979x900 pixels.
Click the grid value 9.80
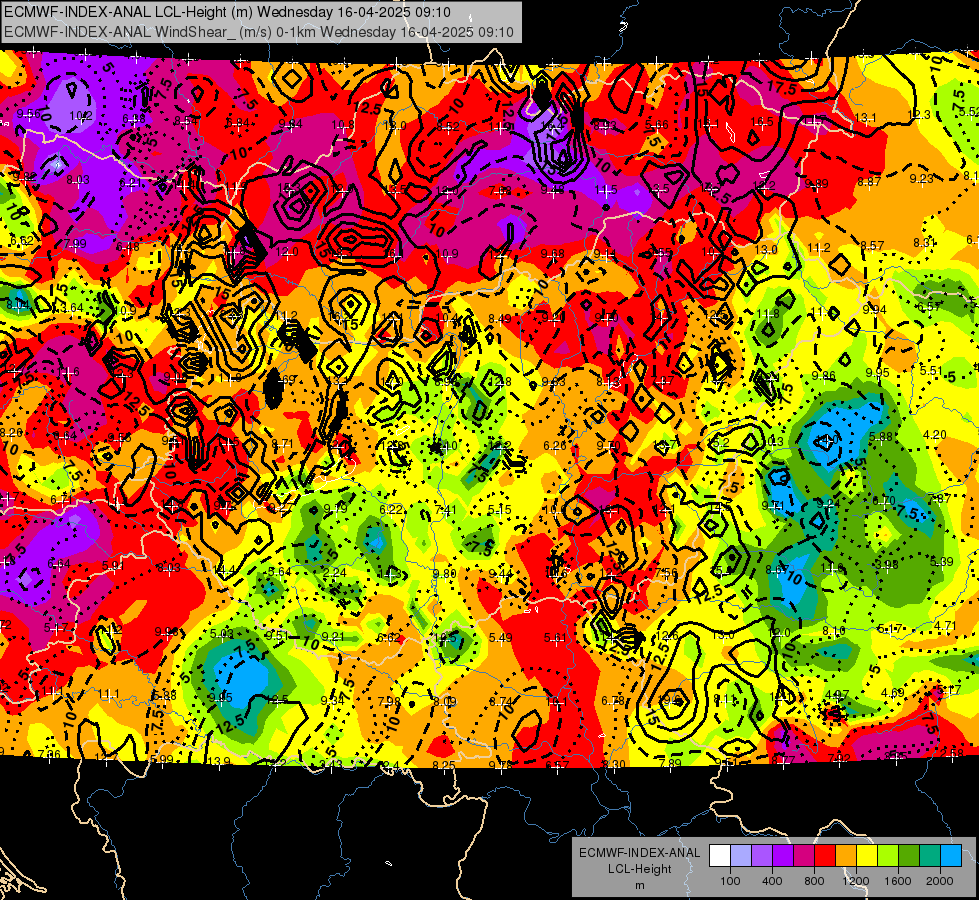(x=445, y=574)
